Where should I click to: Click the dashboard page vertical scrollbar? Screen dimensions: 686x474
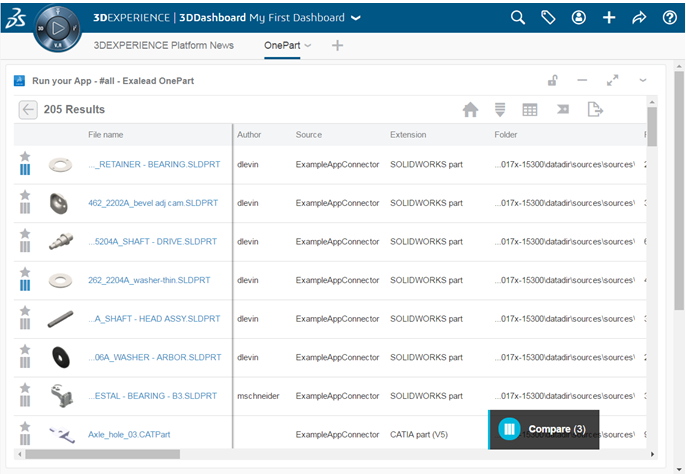pos(679,190)
